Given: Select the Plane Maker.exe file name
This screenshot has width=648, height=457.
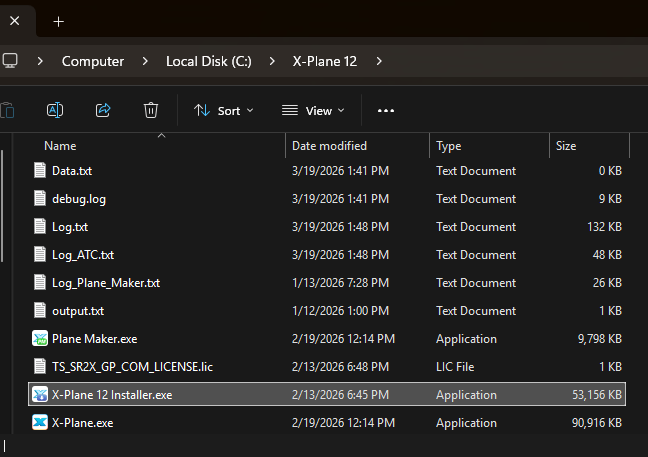Looking at the screenshot, I should click(94, 339).
